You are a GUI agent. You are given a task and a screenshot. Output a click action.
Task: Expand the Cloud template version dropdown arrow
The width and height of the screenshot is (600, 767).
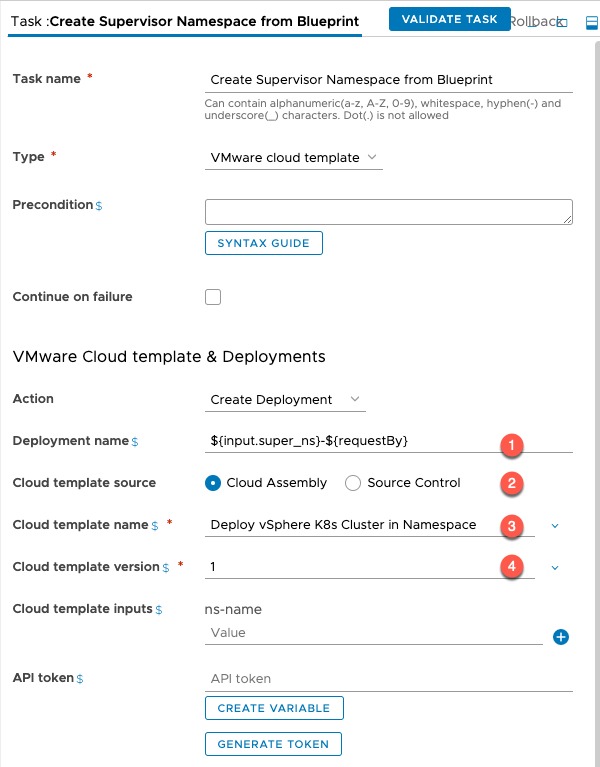555,567
